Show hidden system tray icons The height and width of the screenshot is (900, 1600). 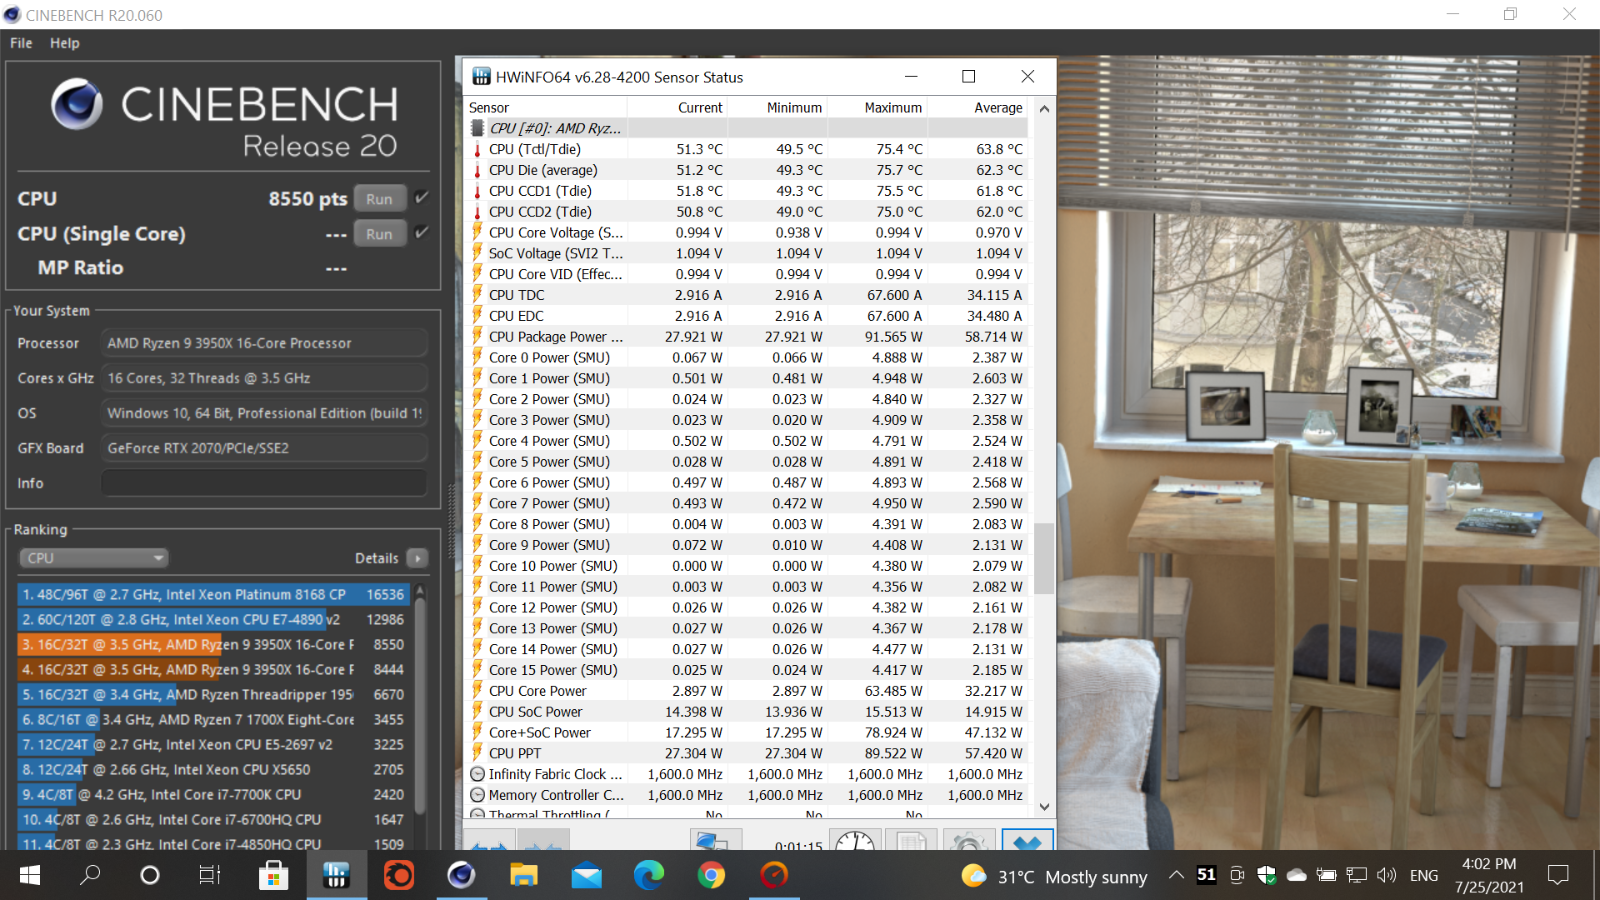coord(1177,875)
